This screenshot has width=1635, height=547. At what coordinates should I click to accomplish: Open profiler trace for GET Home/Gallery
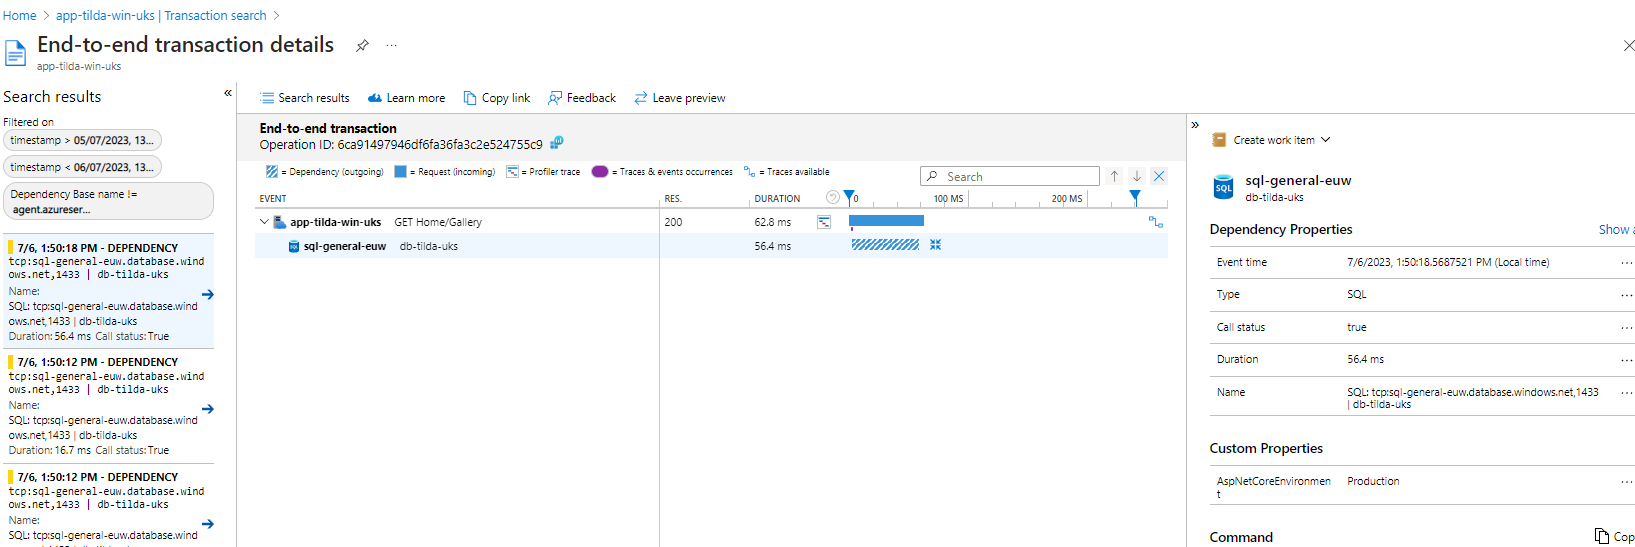824,222
